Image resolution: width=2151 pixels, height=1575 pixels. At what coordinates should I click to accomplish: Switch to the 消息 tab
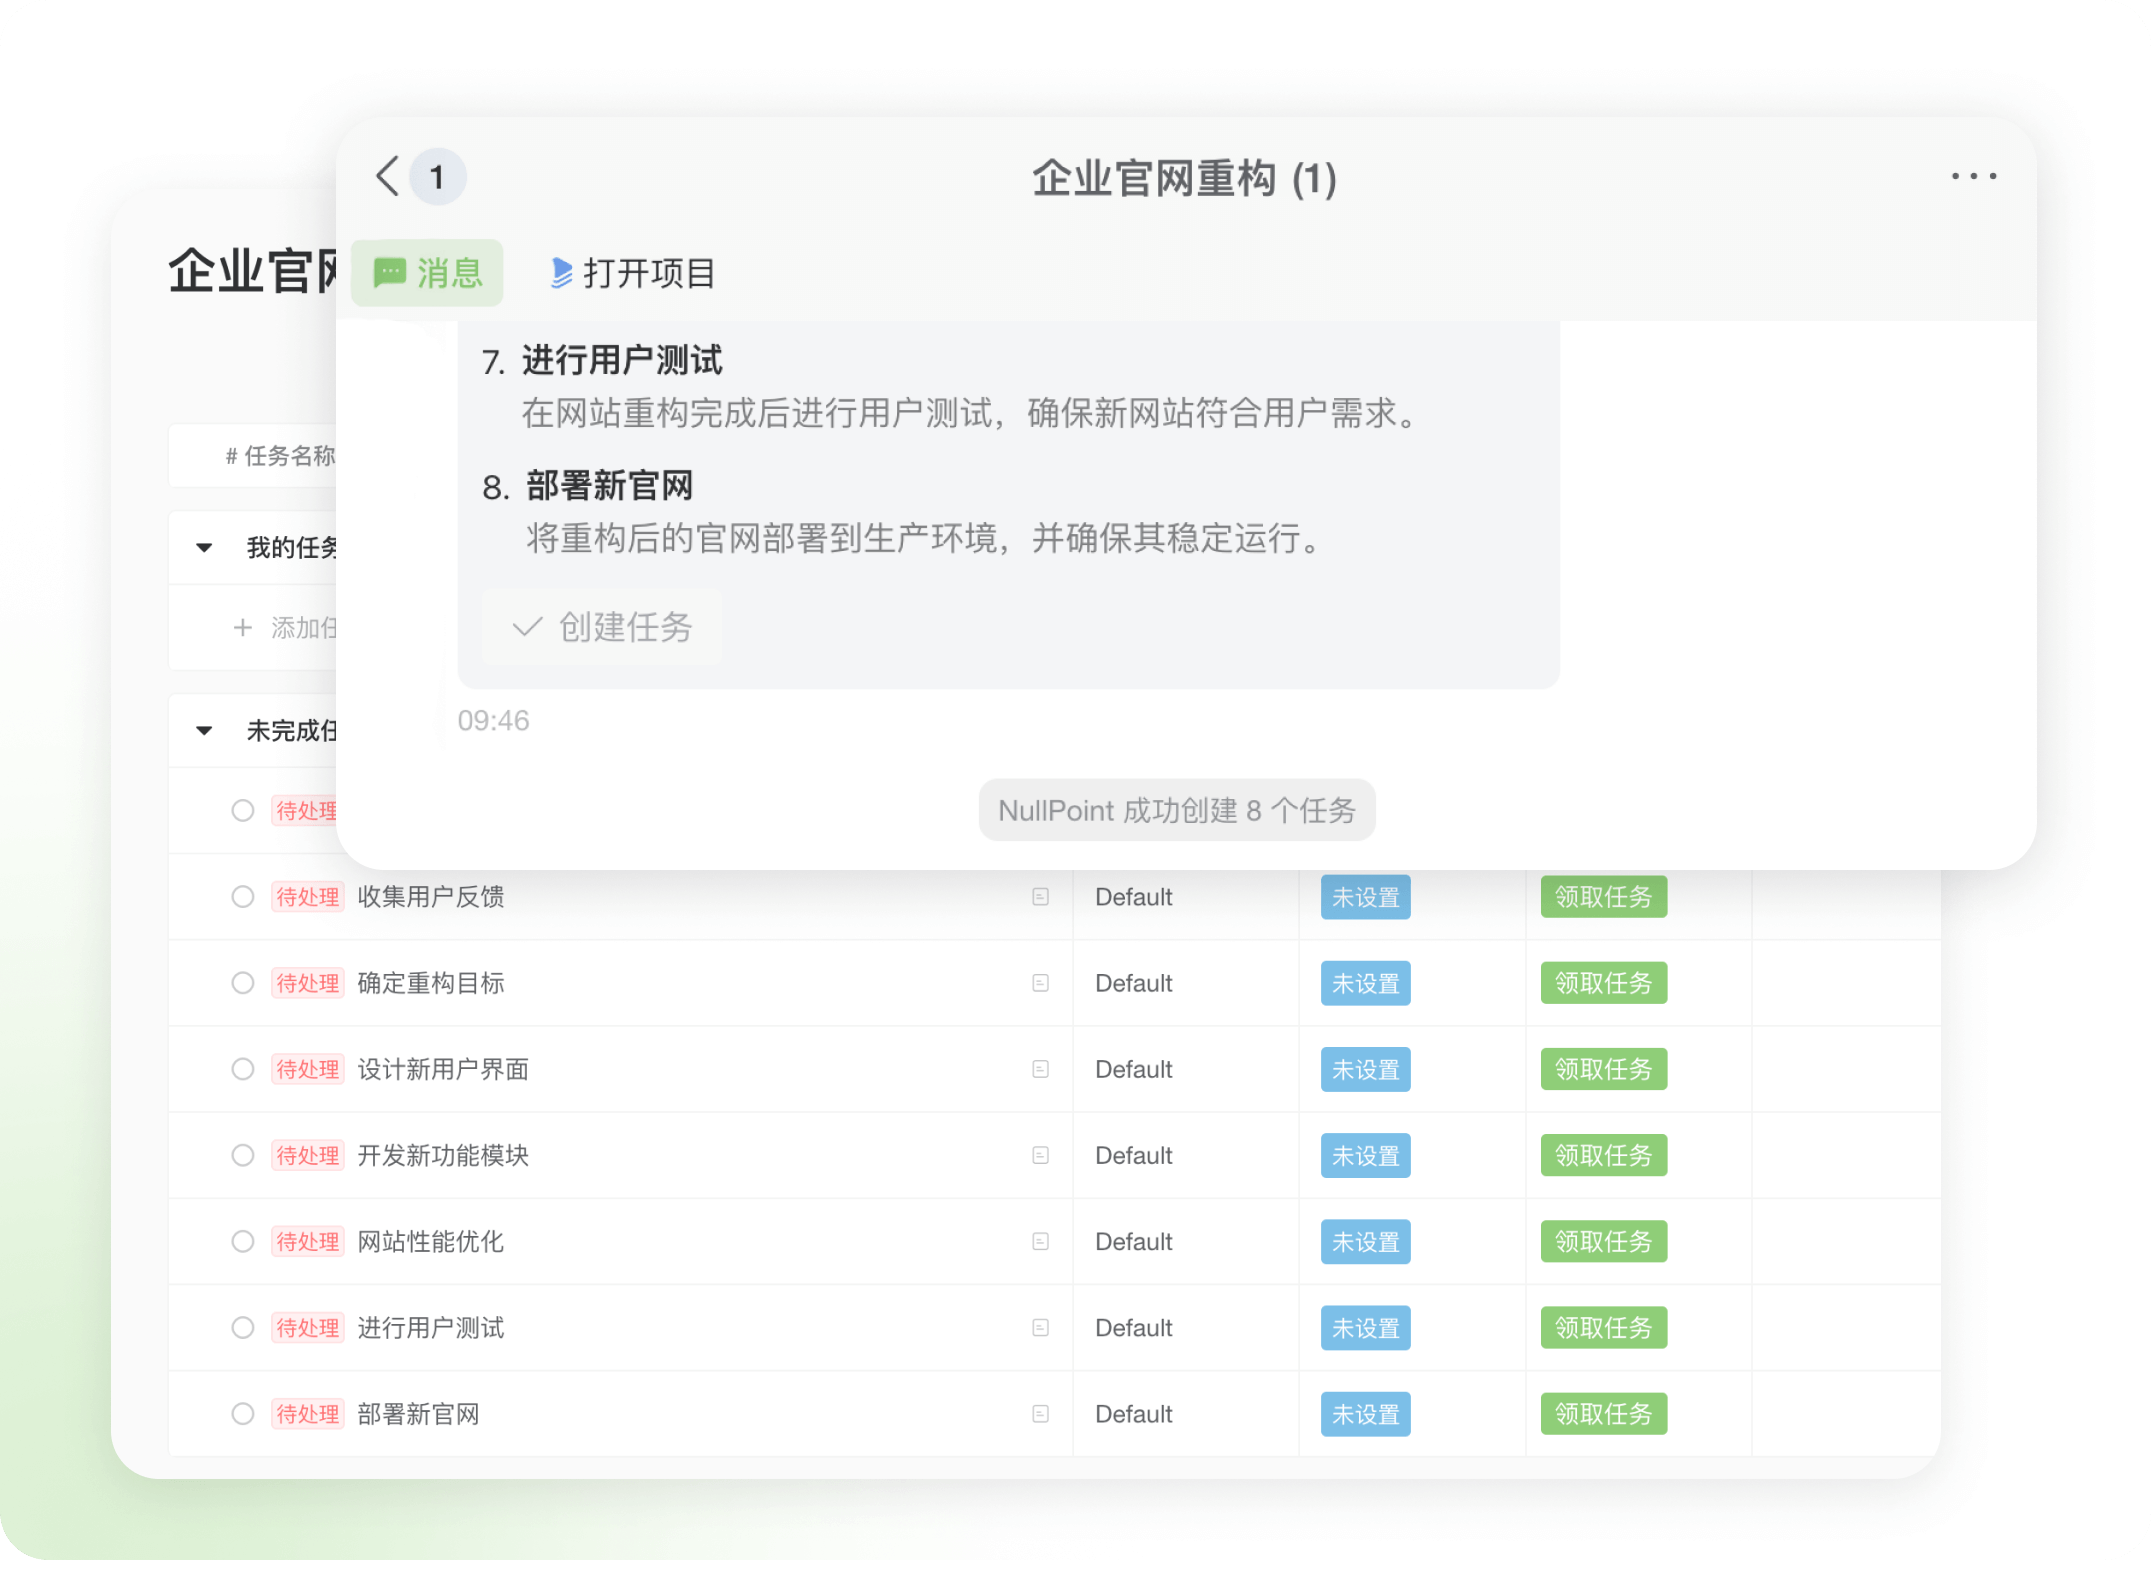click(x=427, y=272)
